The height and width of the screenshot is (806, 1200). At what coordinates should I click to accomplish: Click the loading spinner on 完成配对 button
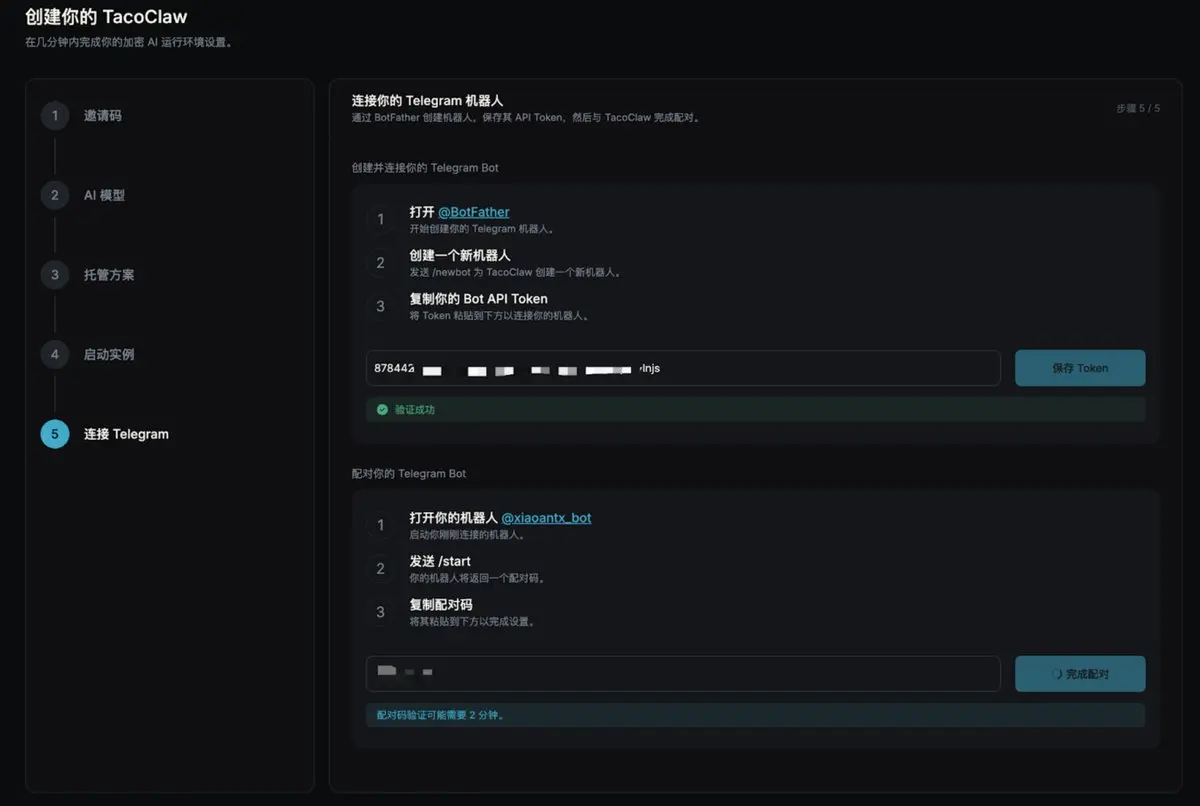coord(1056,674)
